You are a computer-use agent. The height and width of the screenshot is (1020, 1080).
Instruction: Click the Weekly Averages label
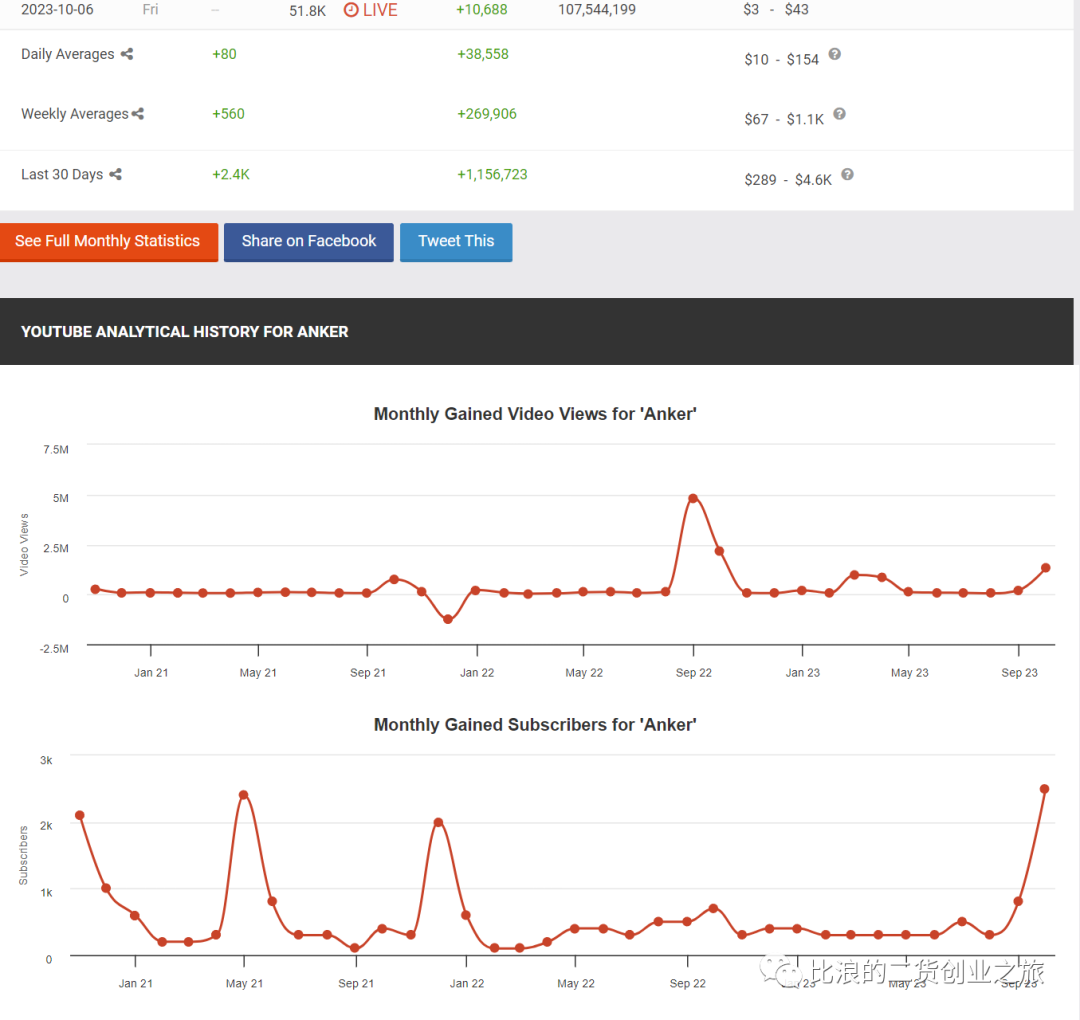point(74,114)
